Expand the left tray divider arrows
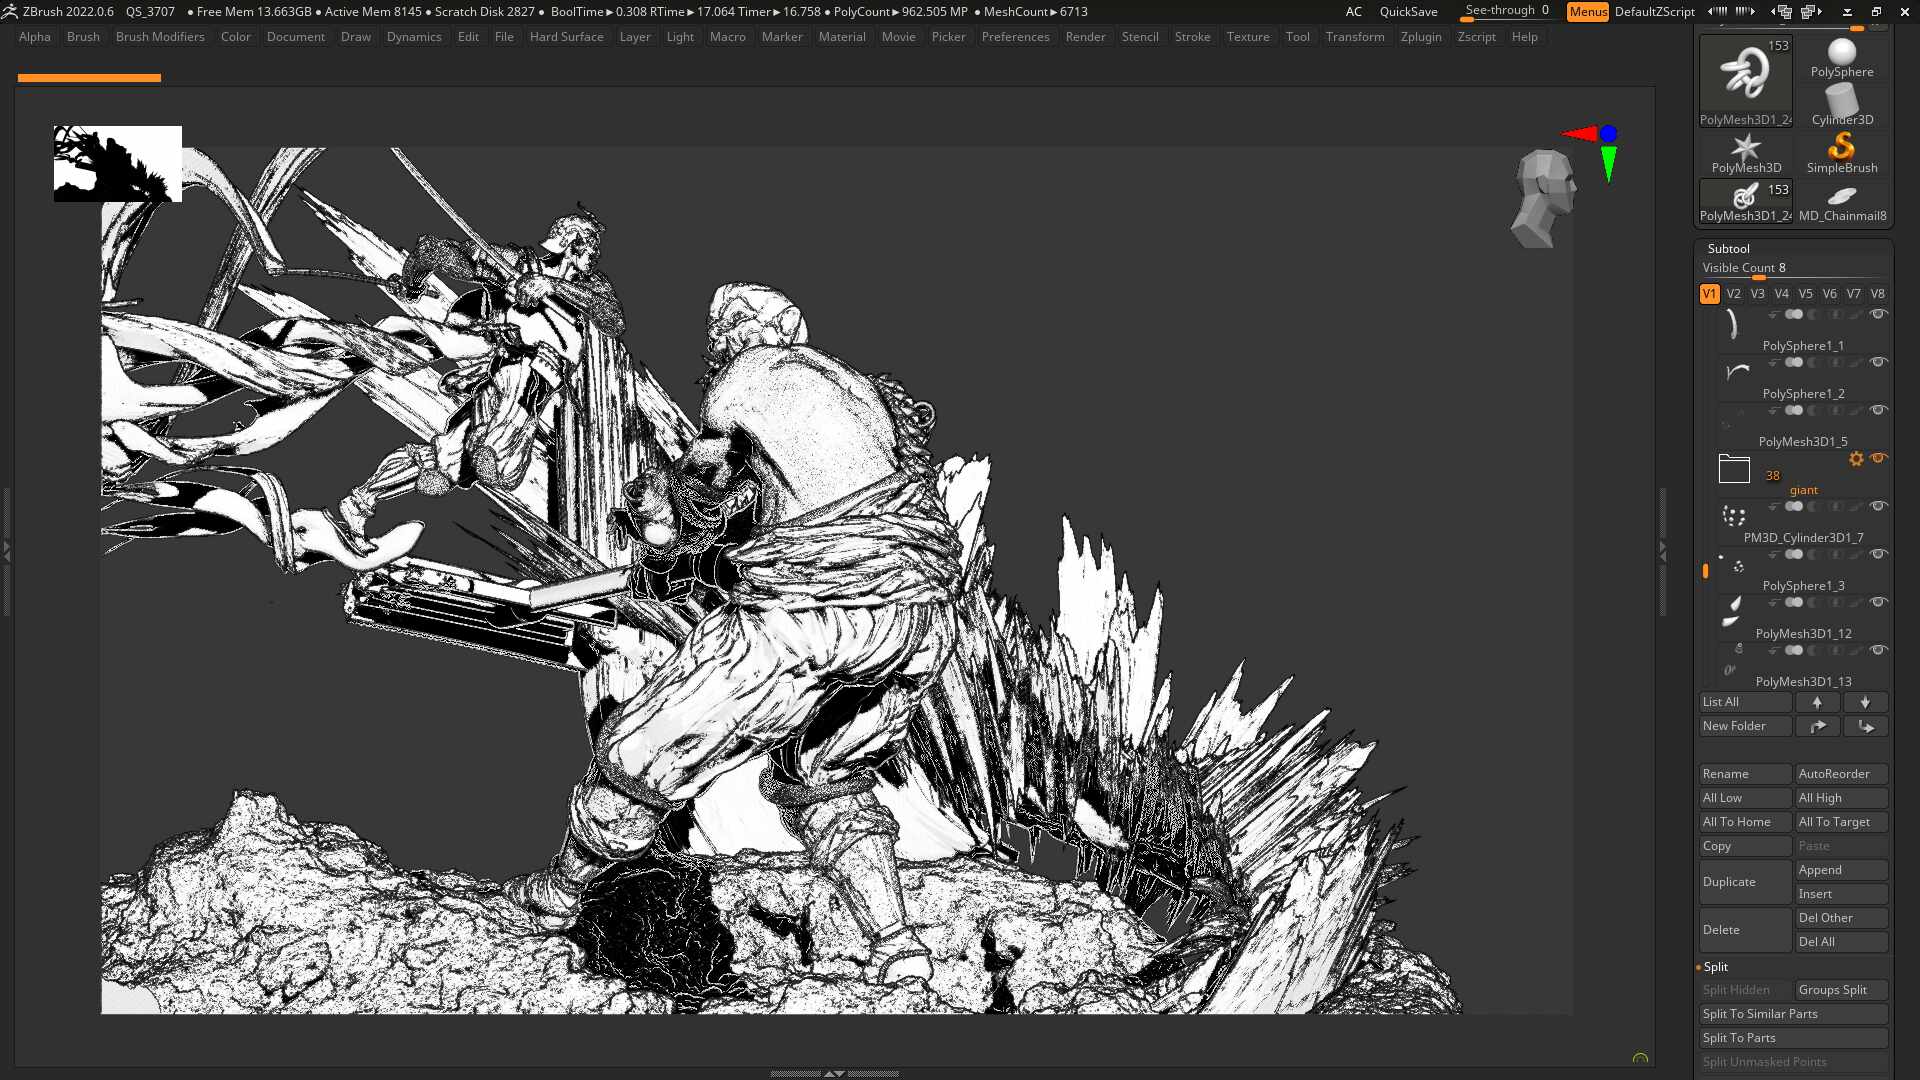The height and width of the screenshot is (1080, 1920). (x=6, y=550)
